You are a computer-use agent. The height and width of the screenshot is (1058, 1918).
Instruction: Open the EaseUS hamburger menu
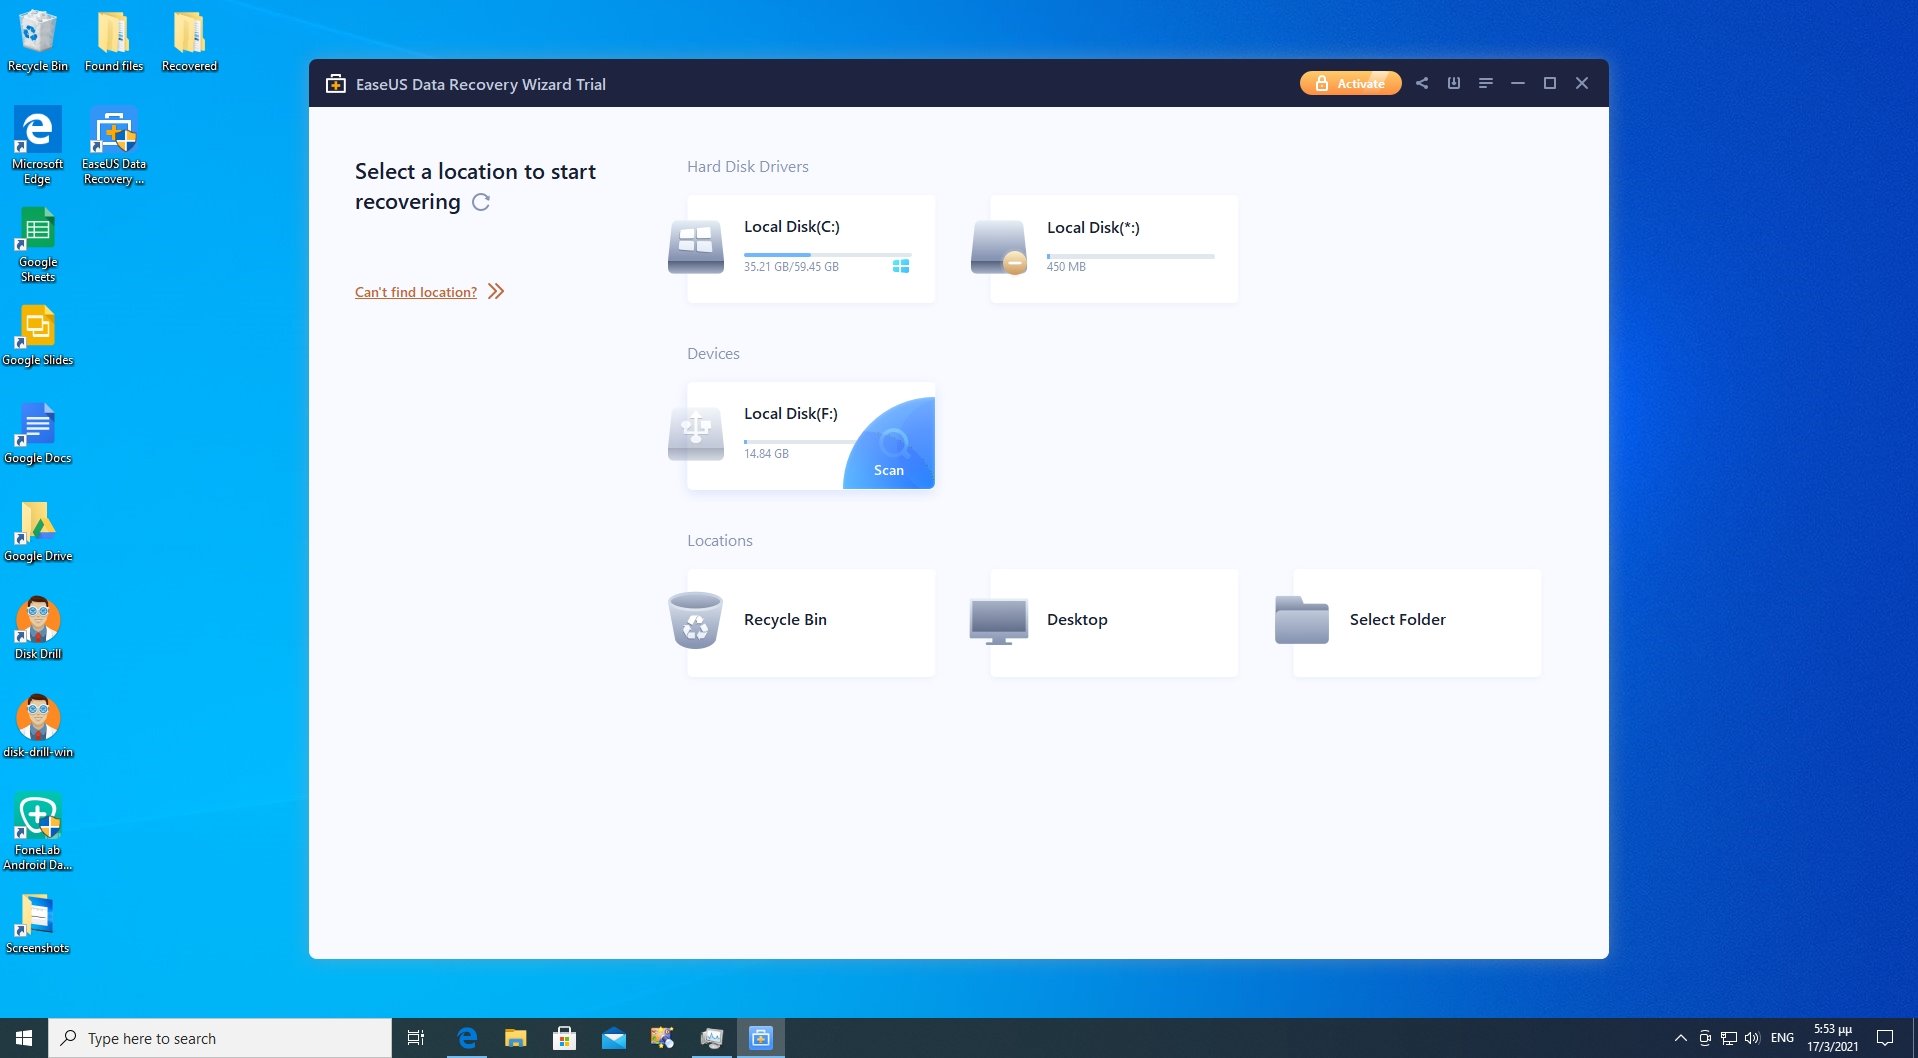tap(1486, 83)
